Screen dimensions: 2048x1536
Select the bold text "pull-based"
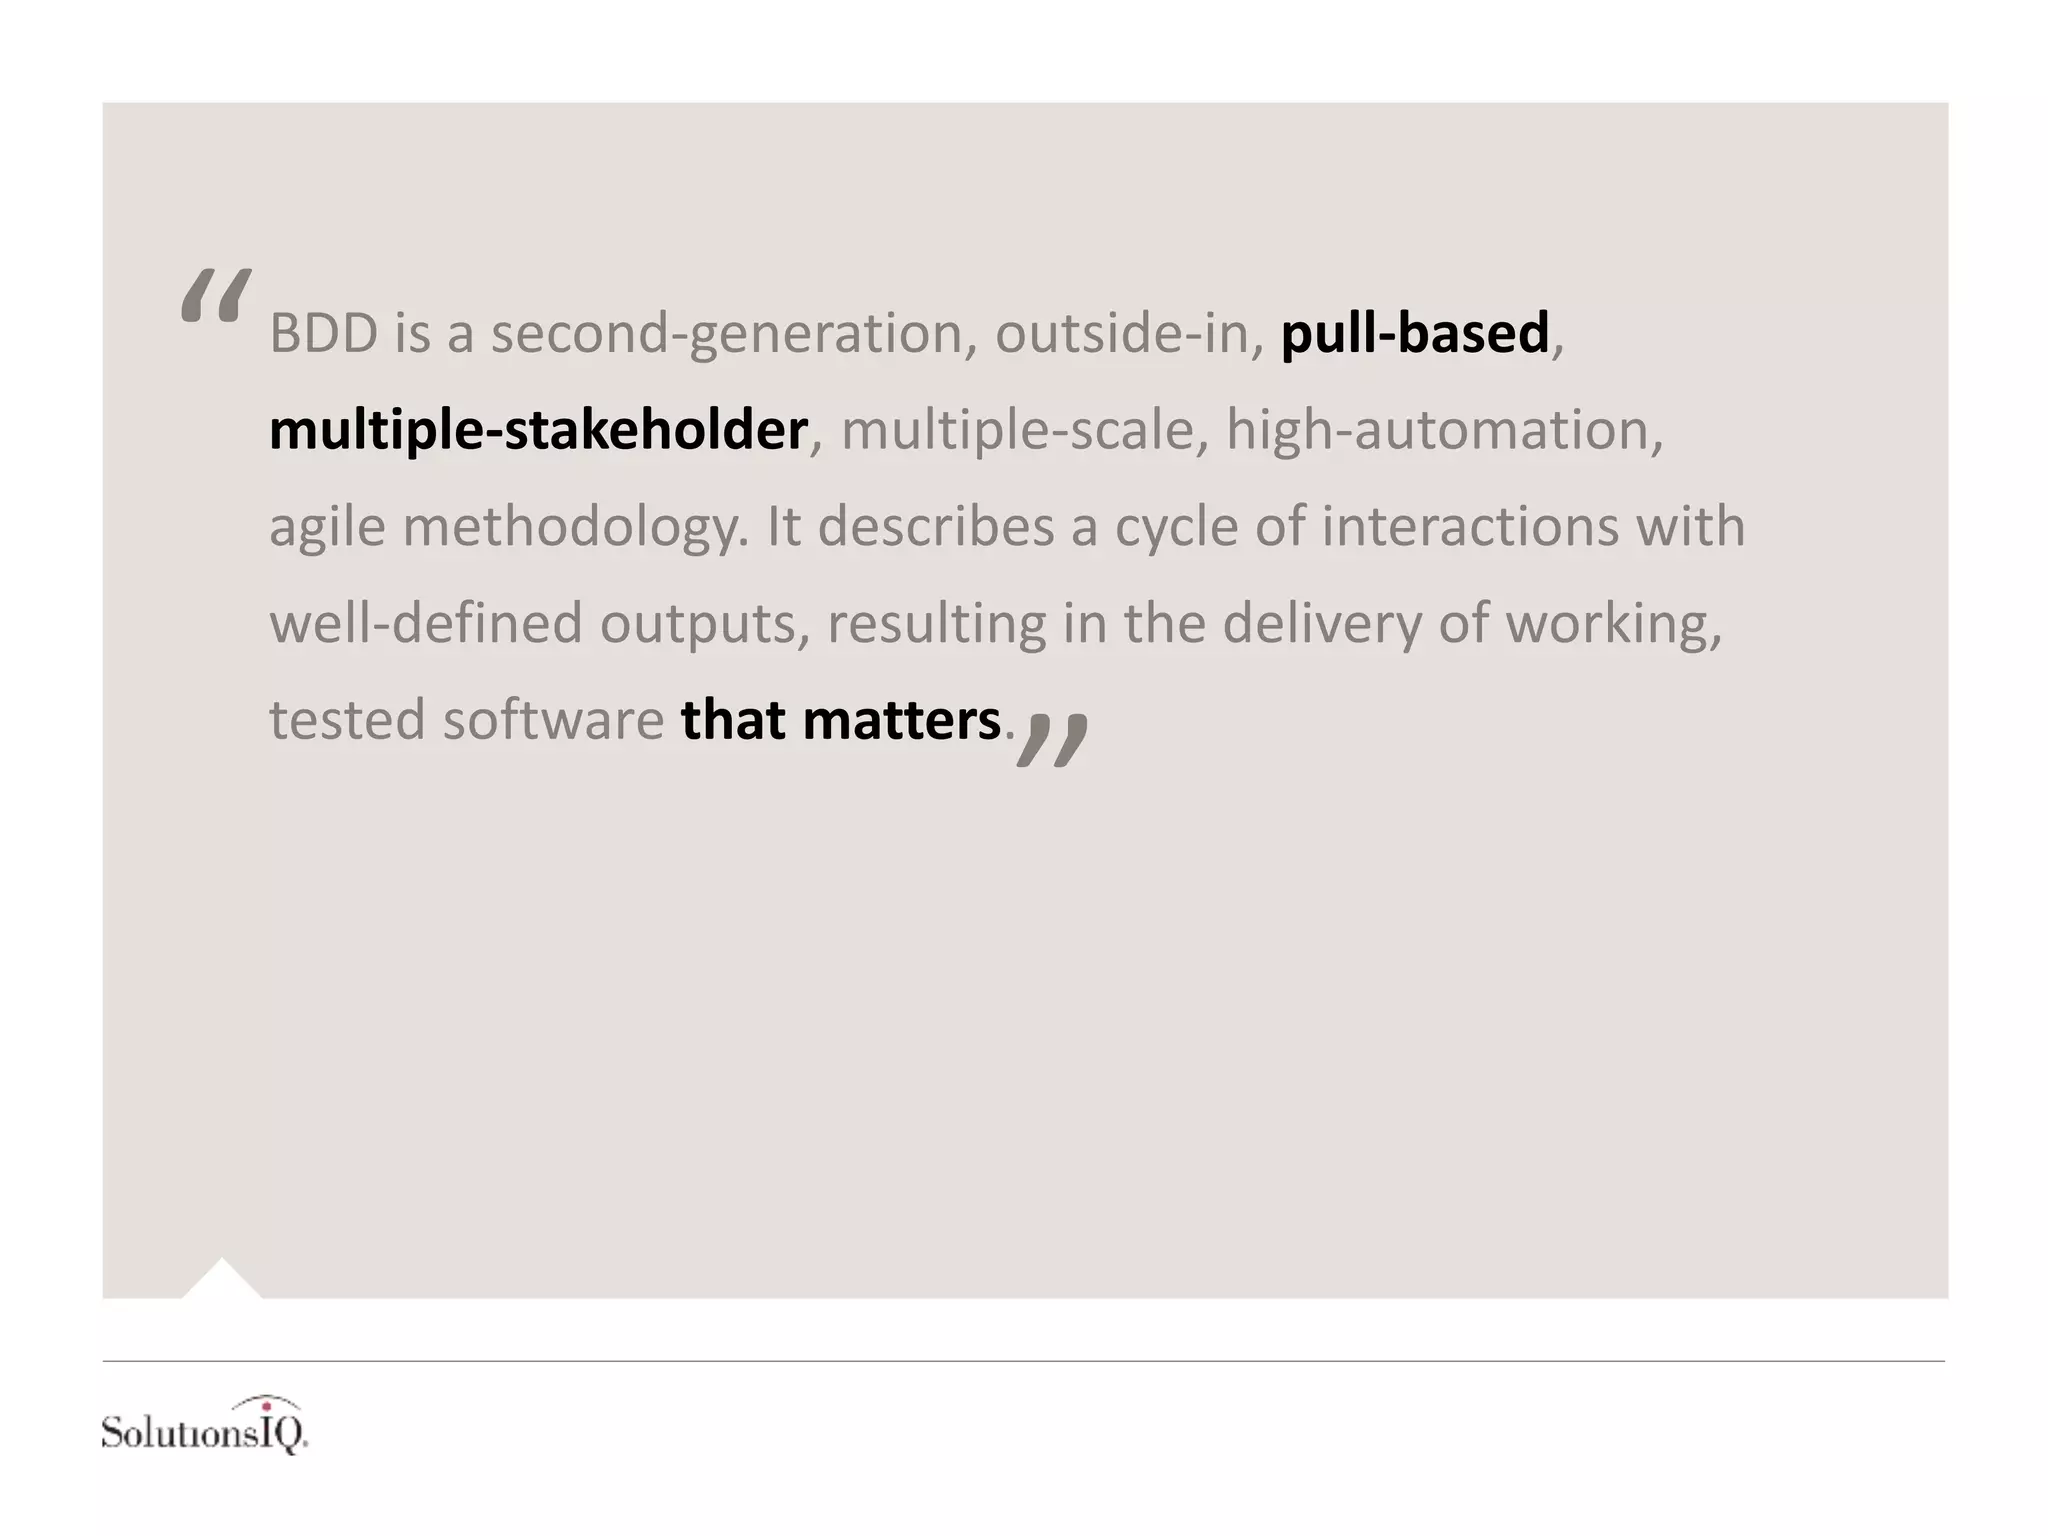tap(1415, 333)
